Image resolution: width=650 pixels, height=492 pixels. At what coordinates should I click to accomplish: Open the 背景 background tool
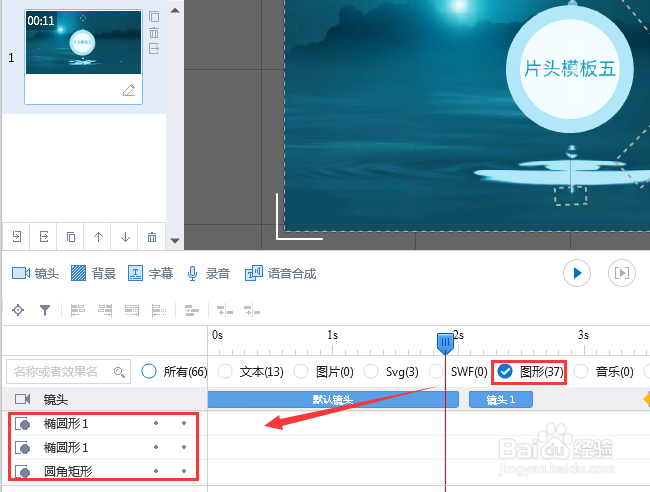coord(93,274)
